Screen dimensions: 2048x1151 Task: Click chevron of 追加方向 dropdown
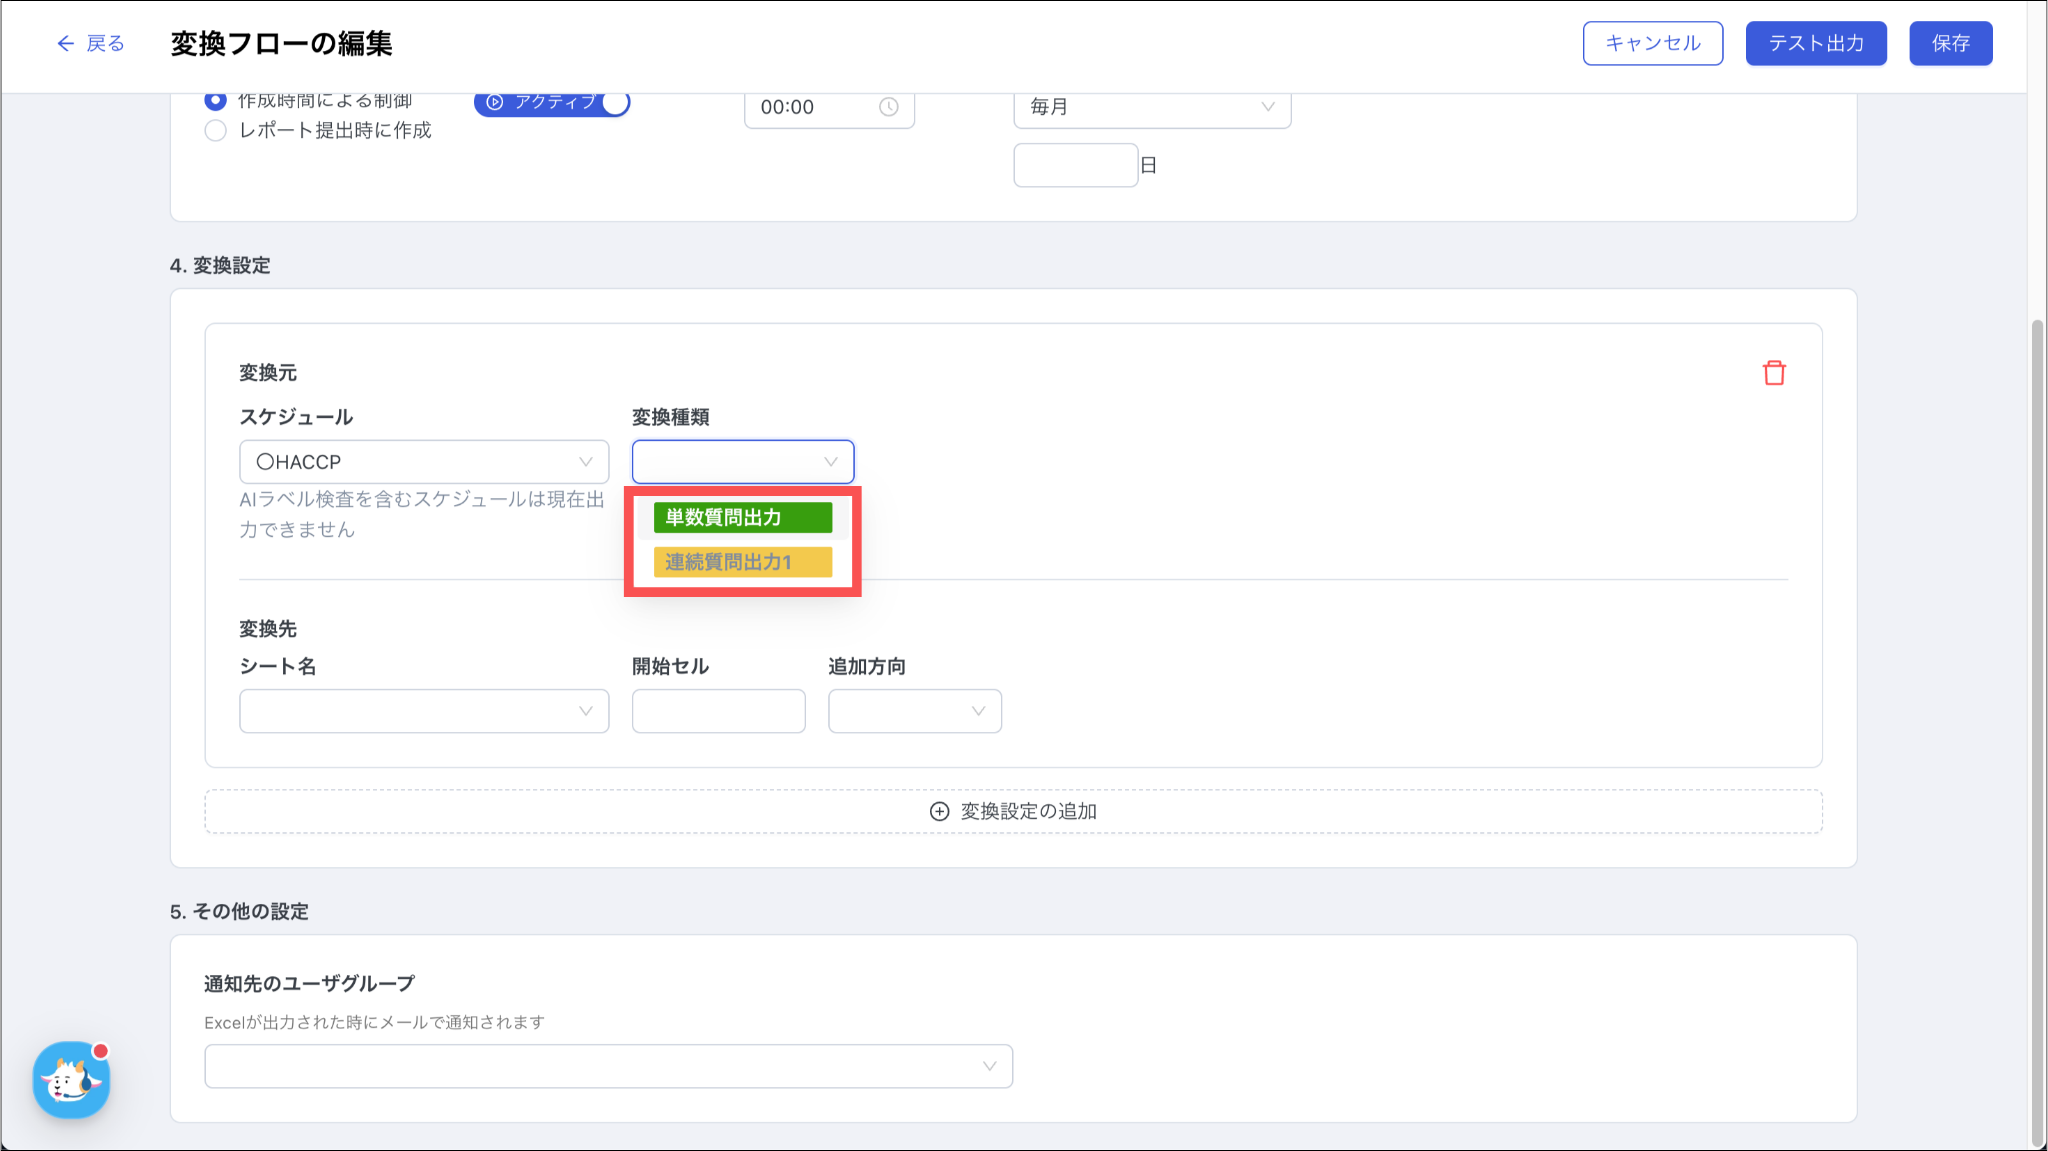[x=978, y=711]
